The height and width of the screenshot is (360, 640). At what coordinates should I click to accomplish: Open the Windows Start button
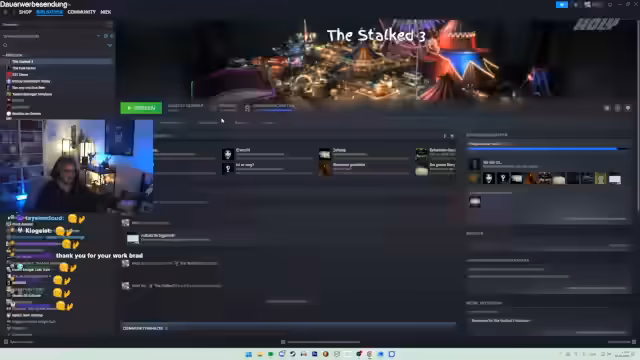coord(249,354)
